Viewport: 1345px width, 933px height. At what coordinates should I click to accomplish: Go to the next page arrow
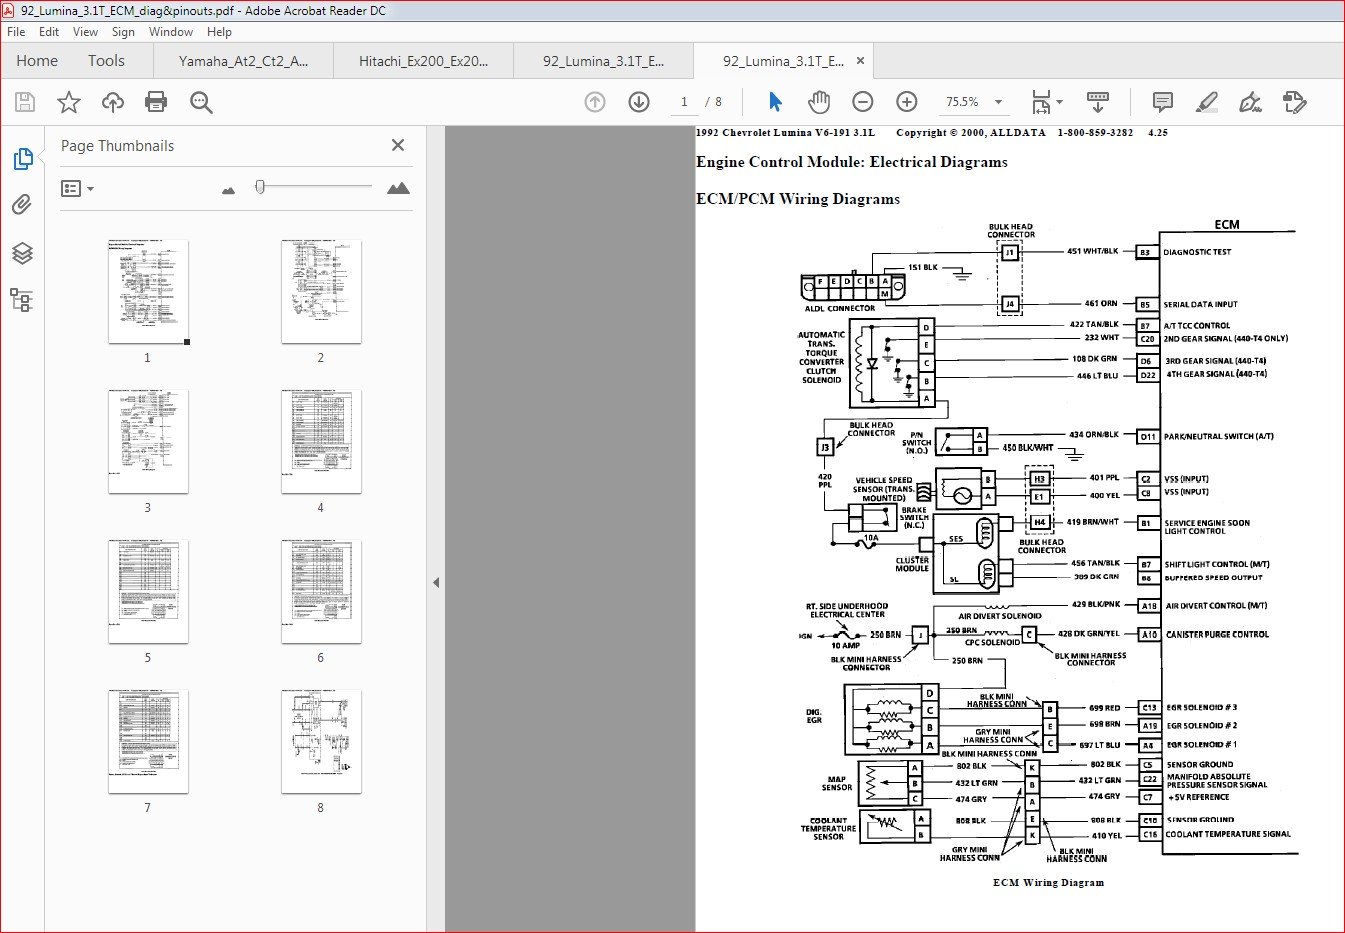[639, 102]
